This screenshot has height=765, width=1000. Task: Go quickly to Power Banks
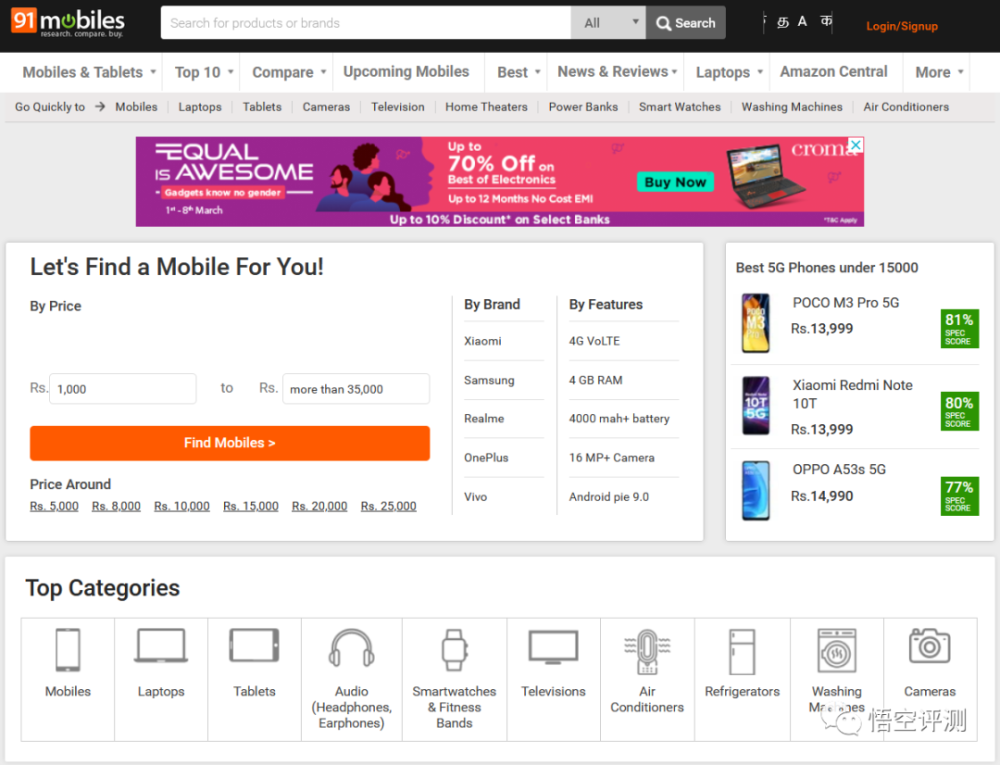pyautogui.click(x=583, y=106)
